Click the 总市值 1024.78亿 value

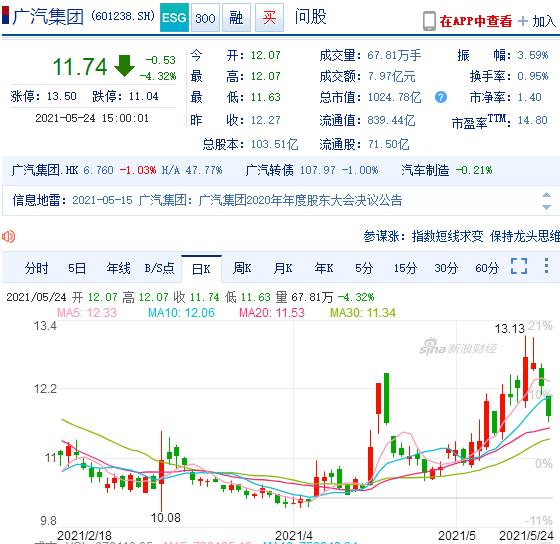(x=394, y=97)
